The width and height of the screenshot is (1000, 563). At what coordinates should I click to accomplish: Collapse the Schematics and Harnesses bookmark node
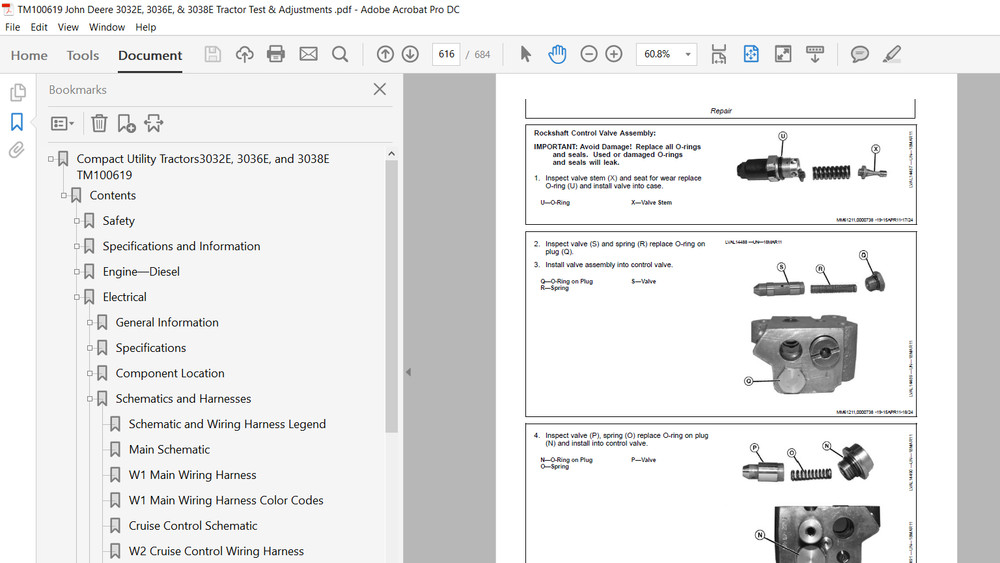(x=90, y=398)
